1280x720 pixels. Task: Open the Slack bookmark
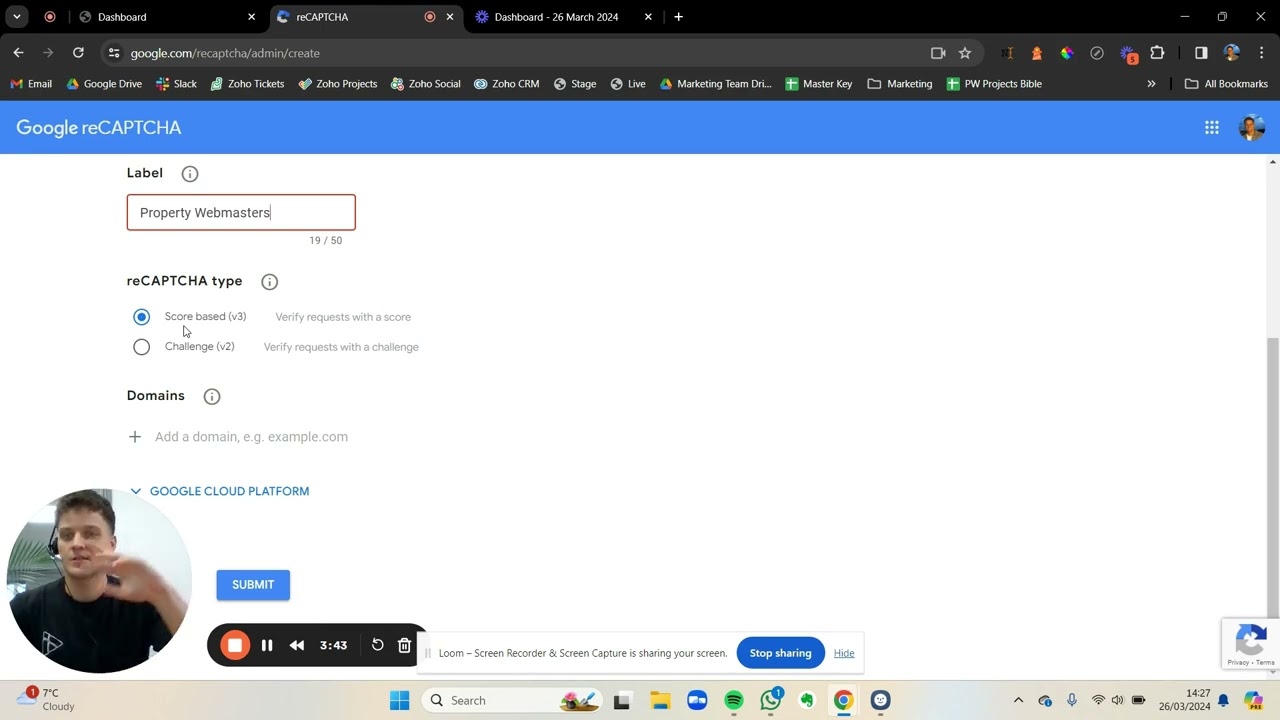[x=176, y=84]
